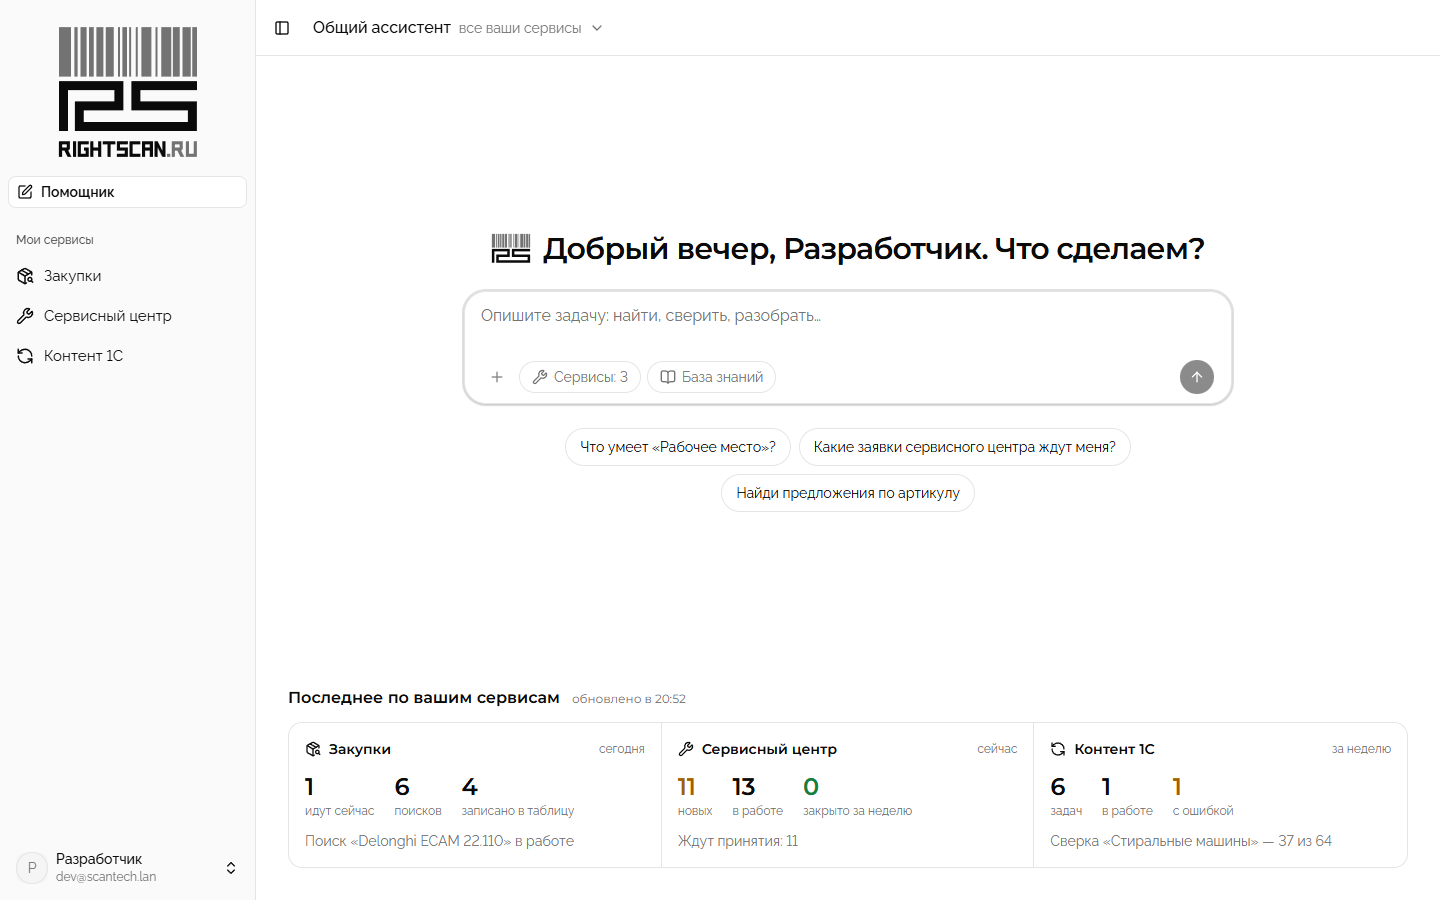Open Помощник in the sidebar
This screenshot has width=1440, height=900.
128,192
